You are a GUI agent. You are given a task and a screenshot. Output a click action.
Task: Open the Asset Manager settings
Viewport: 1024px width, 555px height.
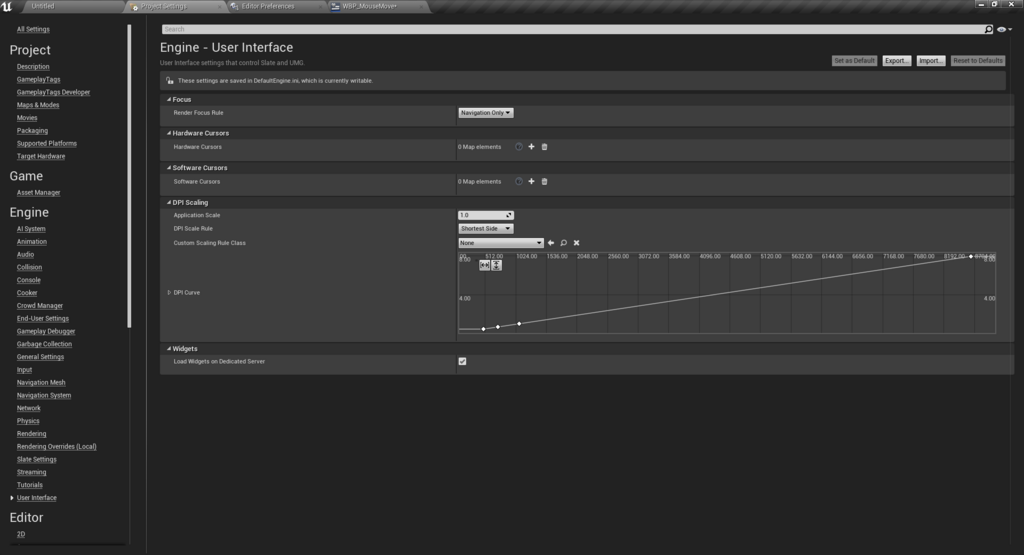tap(39, 193)
